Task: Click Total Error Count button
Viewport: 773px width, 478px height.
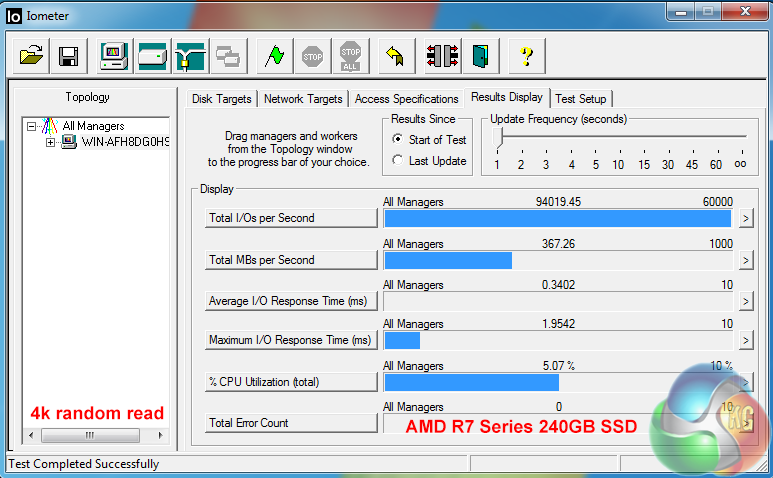Action: click(x=291, y=423)
